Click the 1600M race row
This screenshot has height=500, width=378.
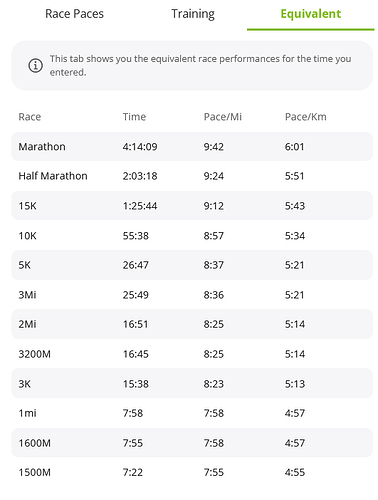tap(192, 443)
